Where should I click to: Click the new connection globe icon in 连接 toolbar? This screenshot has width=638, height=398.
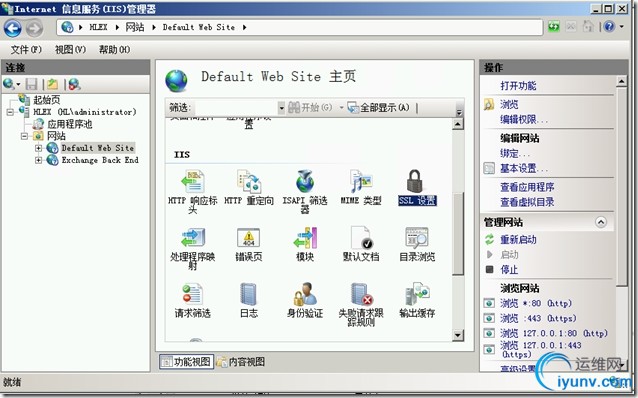pyautogui.click(x=9, y=84)
